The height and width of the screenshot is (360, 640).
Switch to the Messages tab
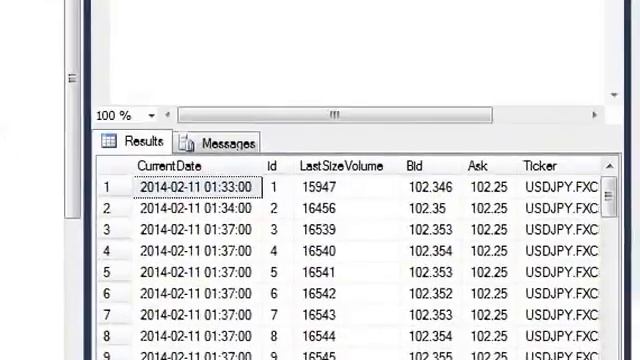click(x=217, y=143)
